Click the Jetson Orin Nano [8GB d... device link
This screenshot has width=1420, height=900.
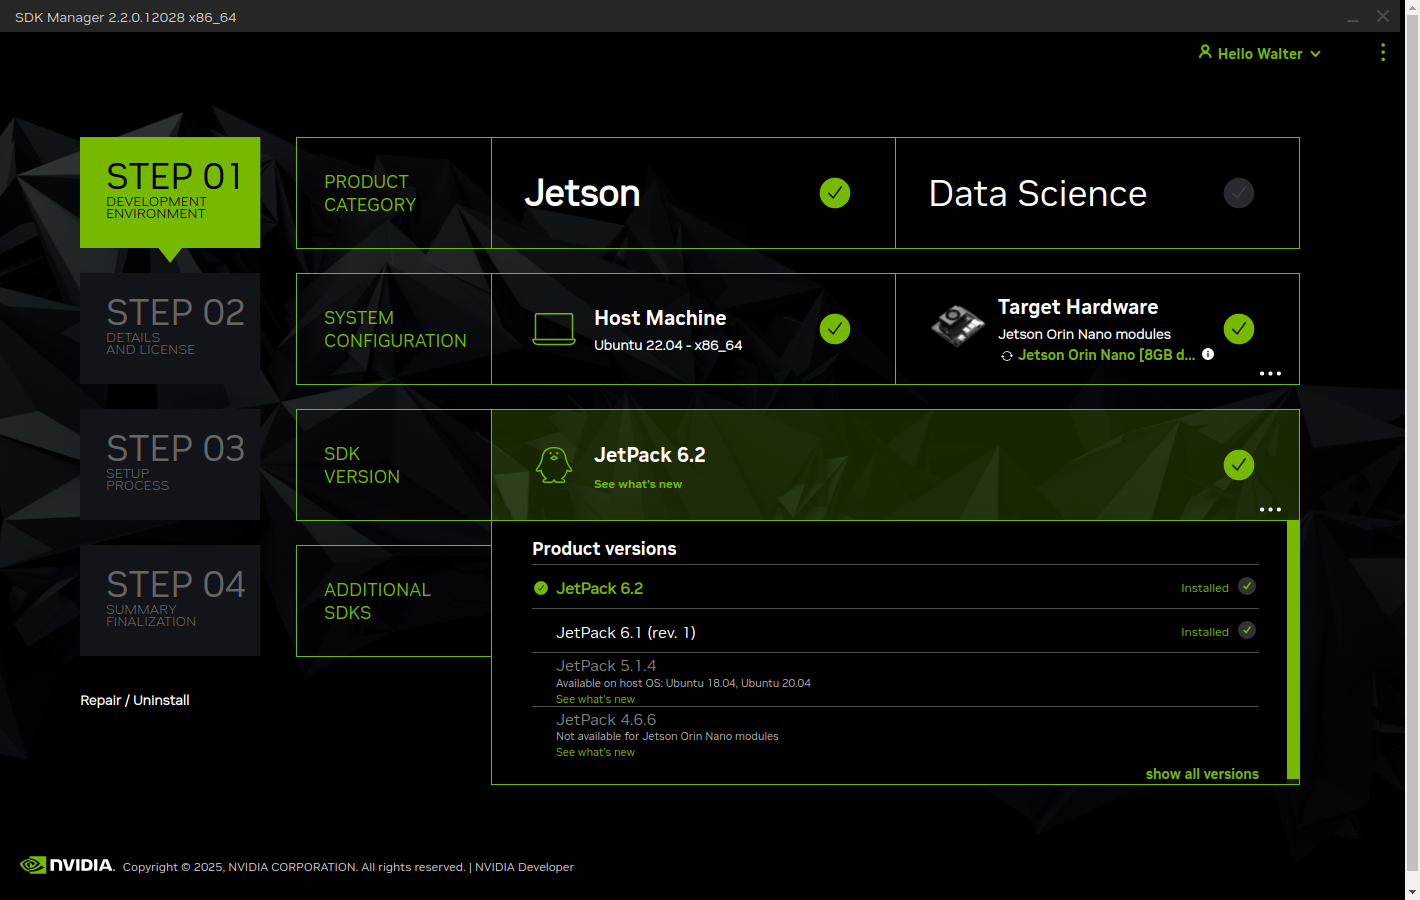coord(1106,355)
